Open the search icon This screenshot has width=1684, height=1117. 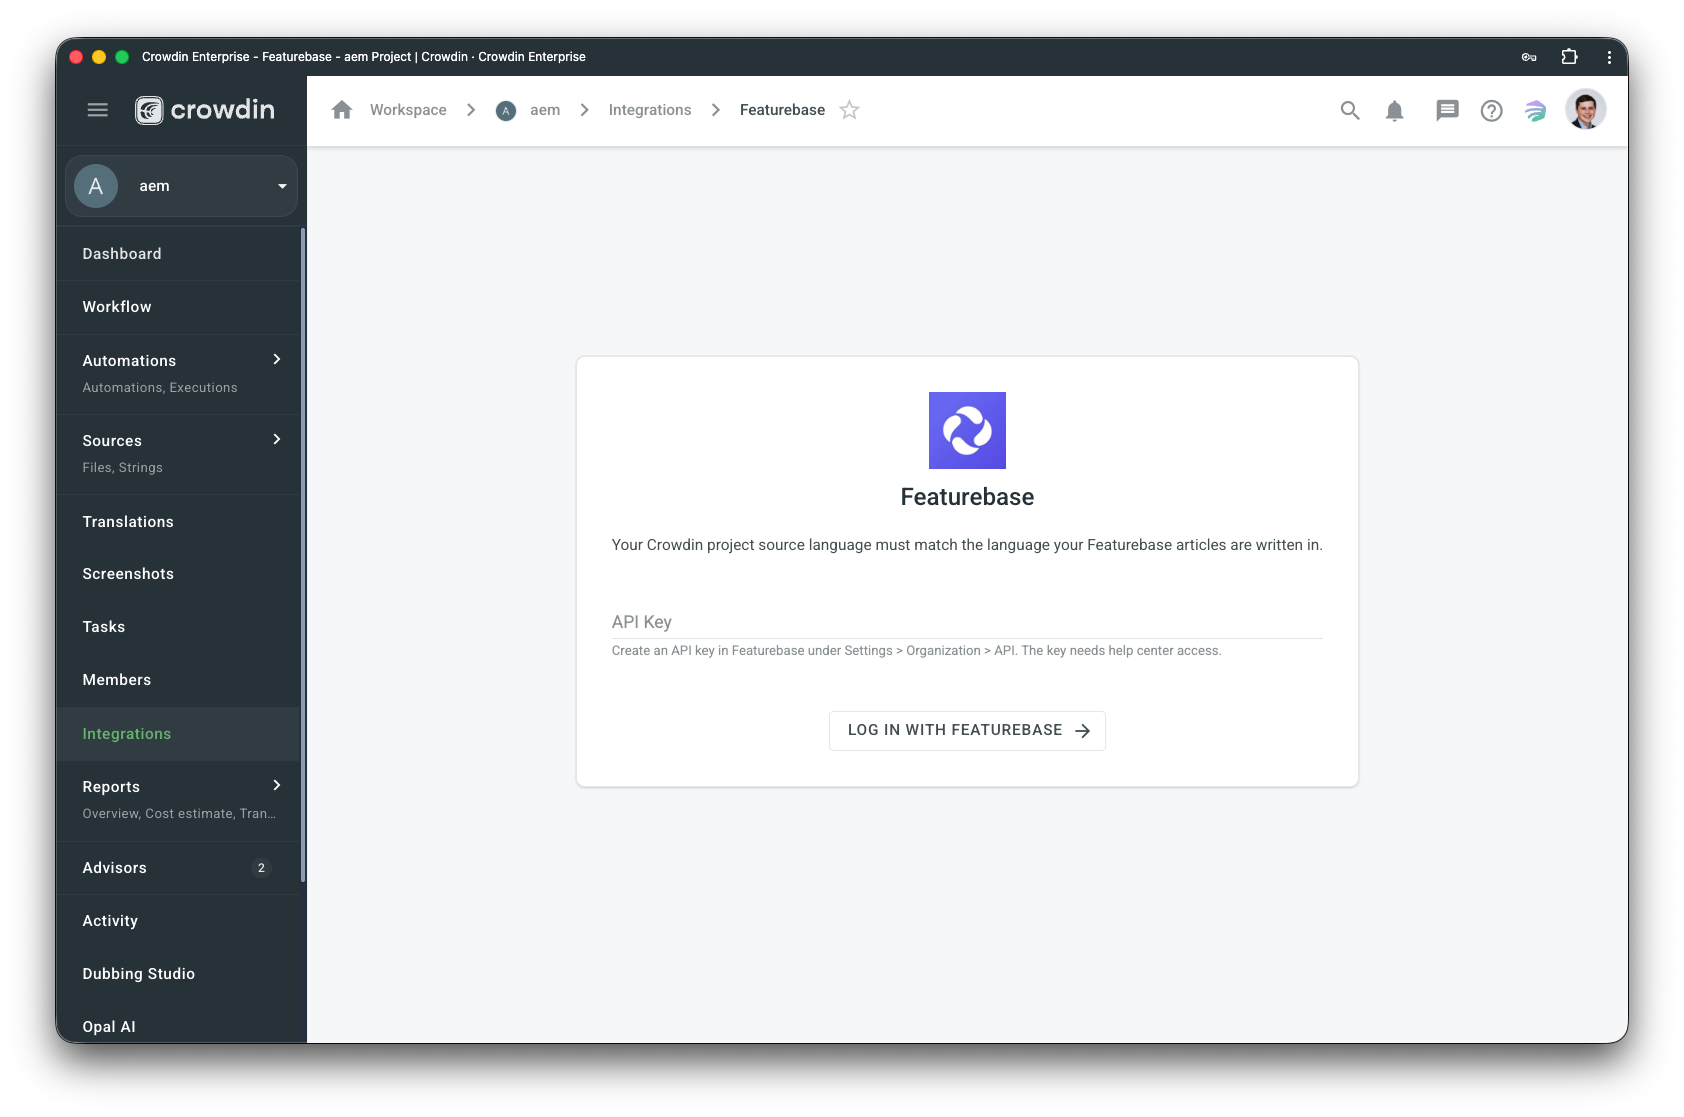click(1350, 111)
